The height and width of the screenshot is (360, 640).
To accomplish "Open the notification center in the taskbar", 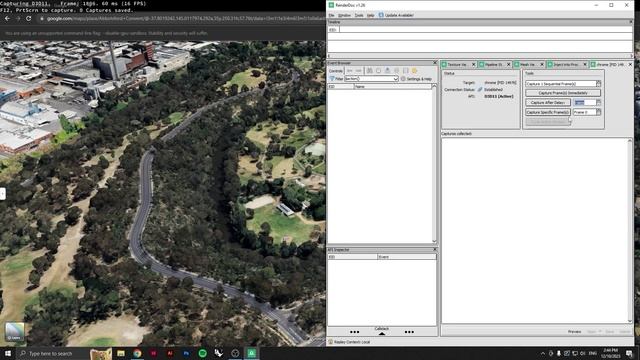I will [629, 353].
